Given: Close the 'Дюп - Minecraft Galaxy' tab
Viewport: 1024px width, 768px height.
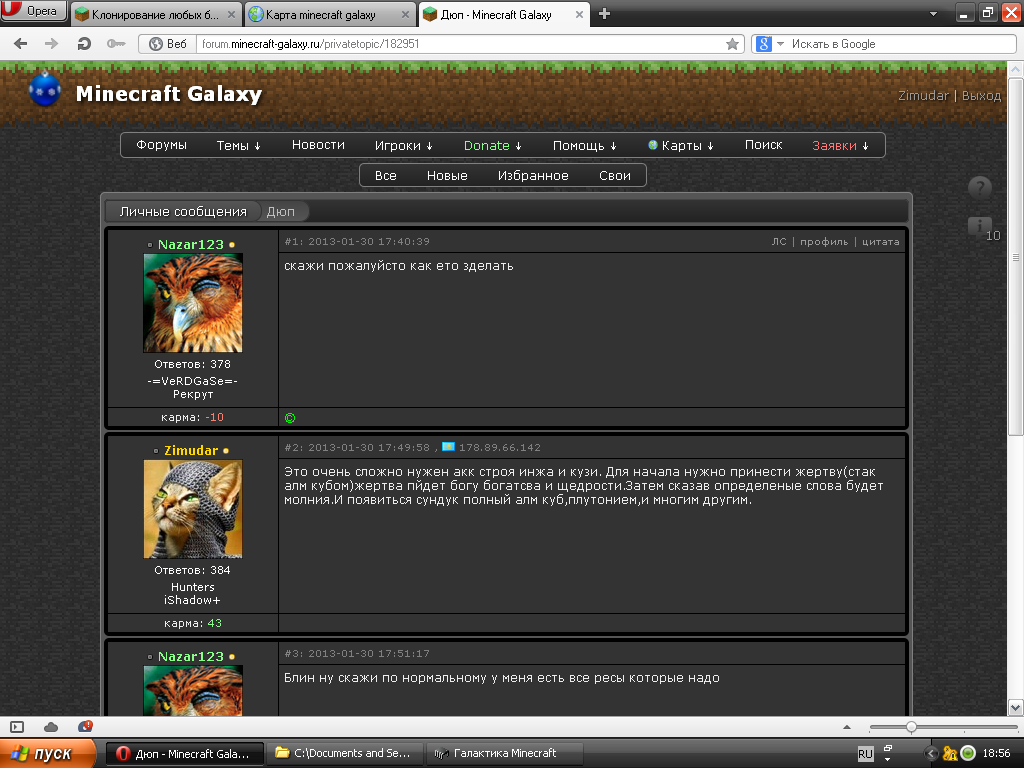Looking at the screenshot, I should 579,14.
